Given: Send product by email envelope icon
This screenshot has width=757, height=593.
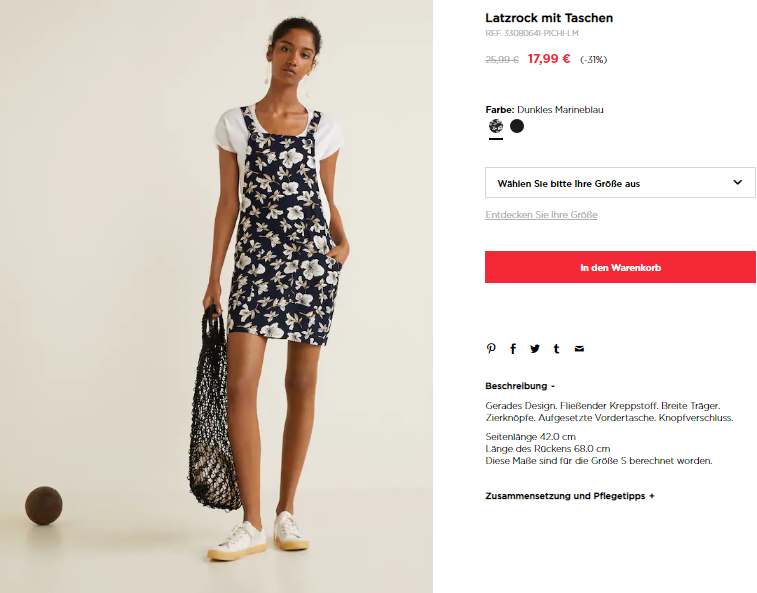Looking at the screenshot, I should pyautogui.click(x=579, y=349).
